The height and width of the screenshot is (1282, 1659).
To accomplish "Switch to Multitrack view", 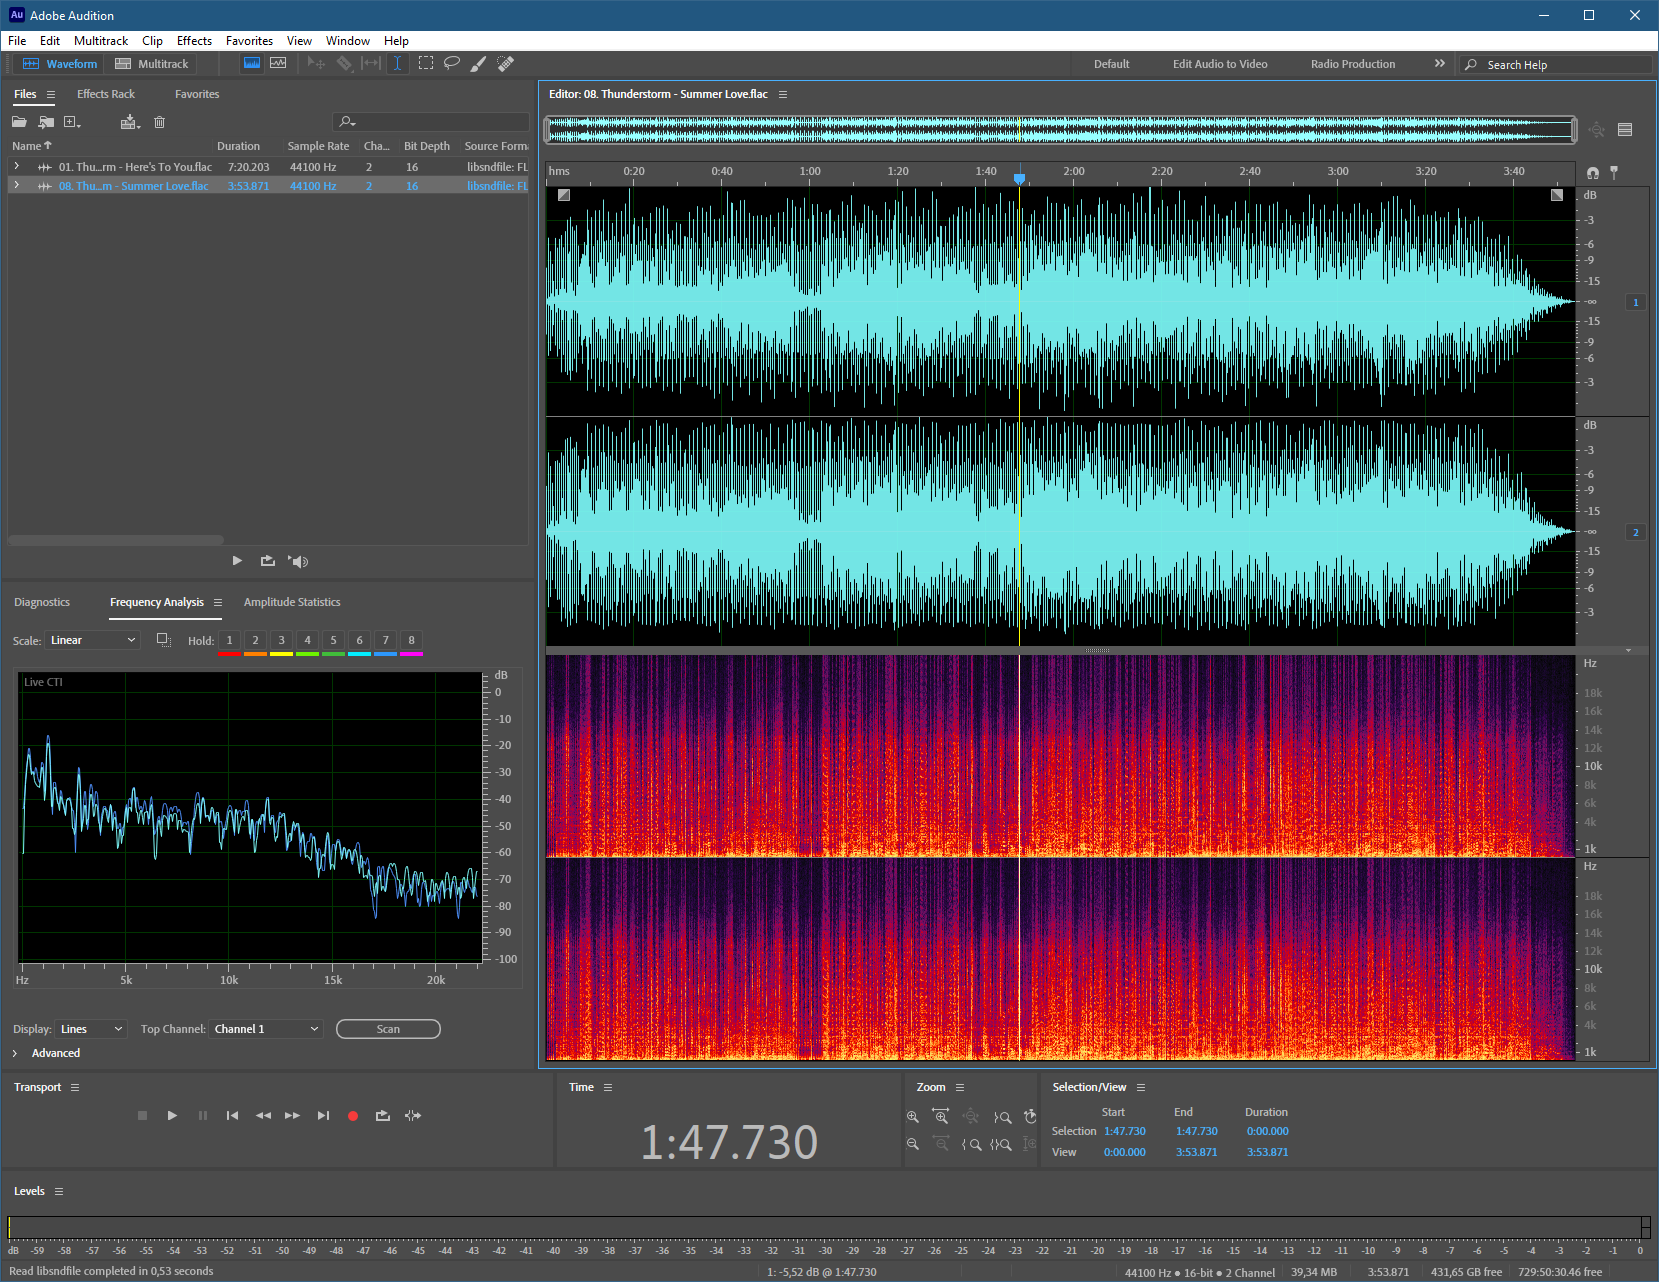I will 152,64.
